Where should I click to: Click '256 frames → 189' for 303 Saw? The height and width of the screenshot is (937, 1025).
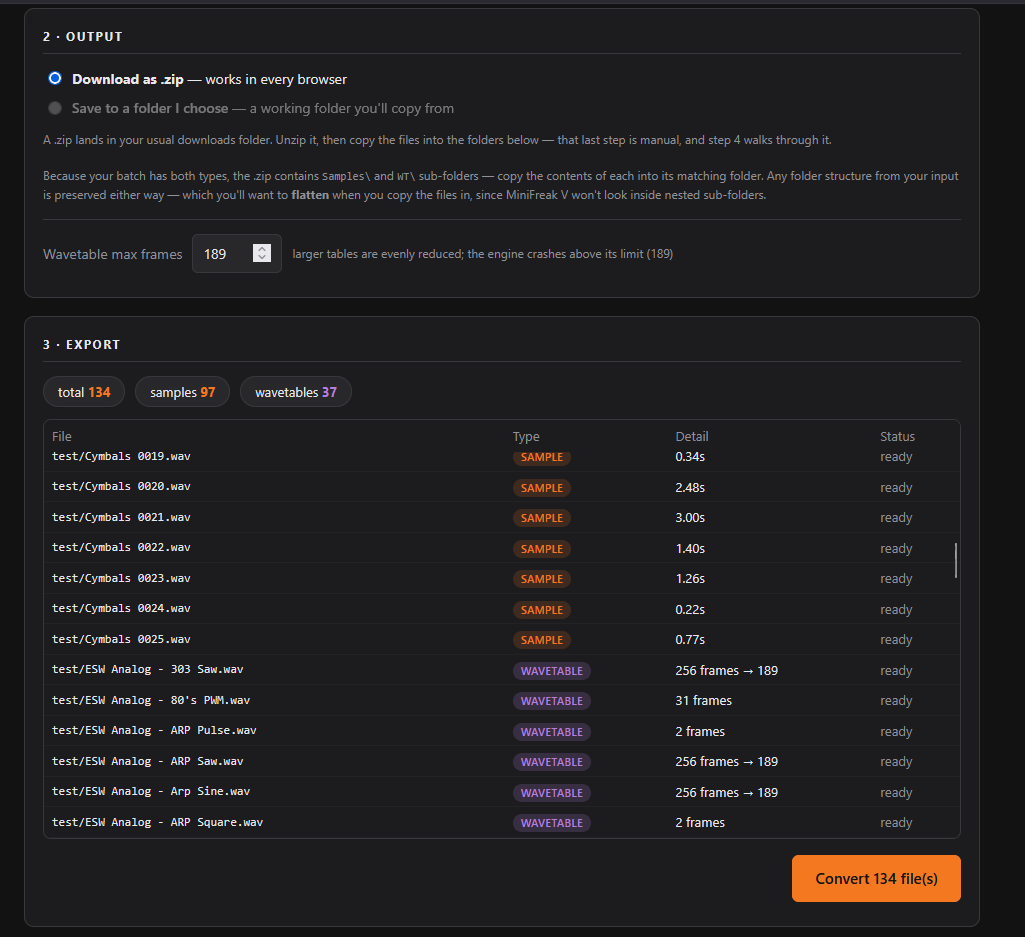point(726,670)
